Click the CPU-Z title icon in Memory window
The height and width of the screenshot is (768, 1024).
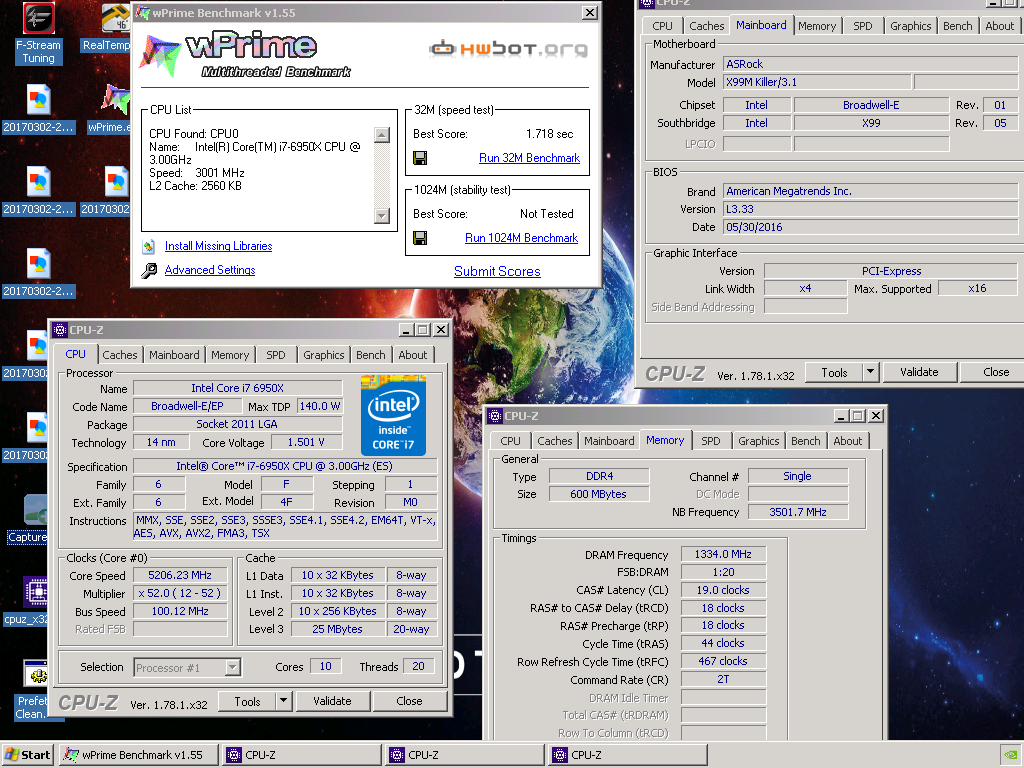pos(496,416)
